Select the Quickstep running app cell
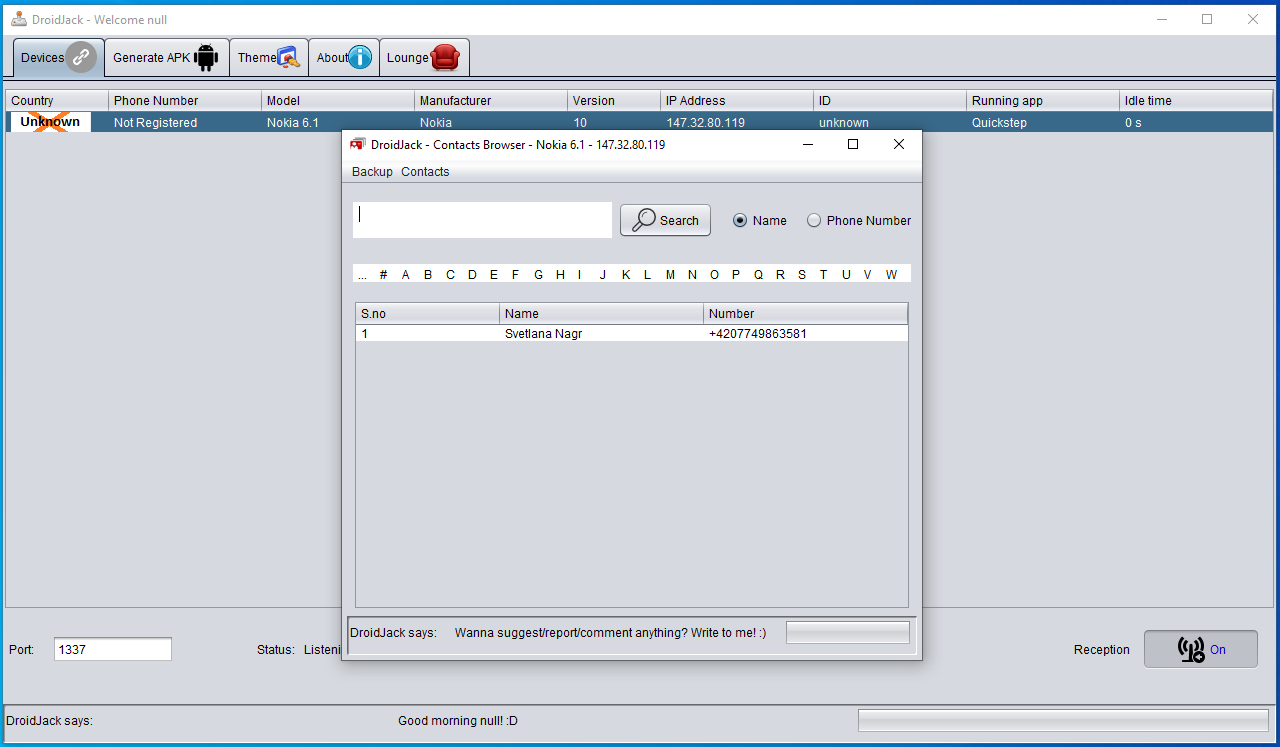Viewport: 1280px width, 747px height. pos(1043,122)
